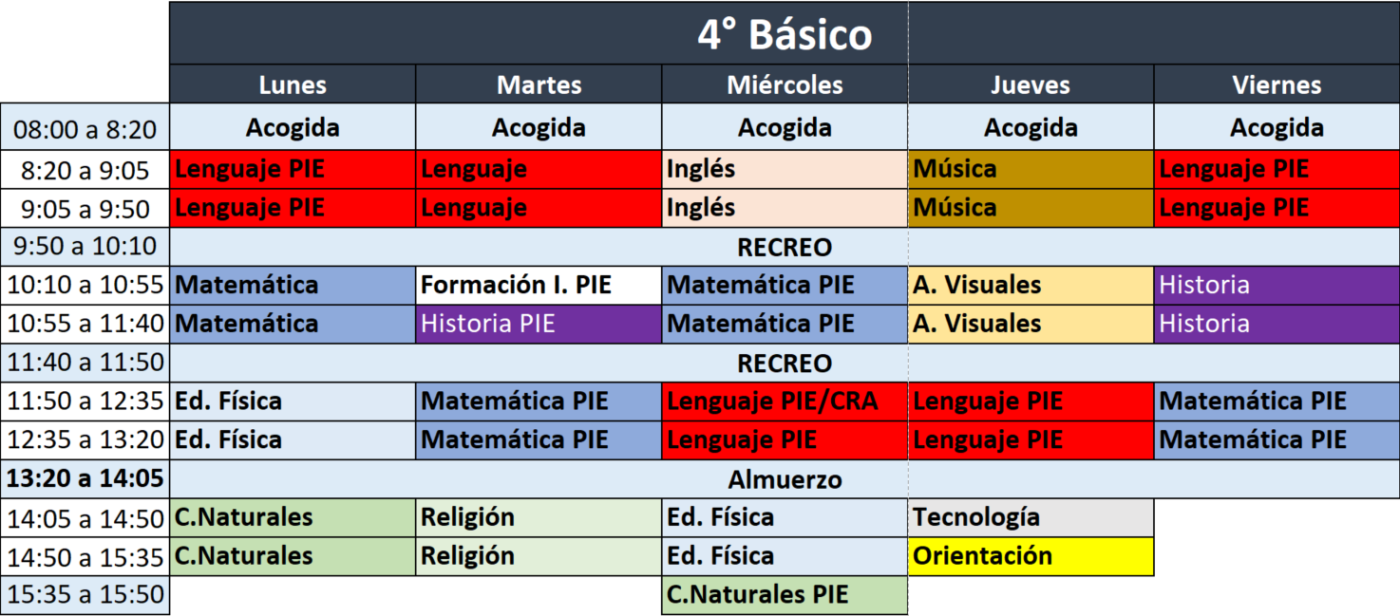Click the Lenguaje PIE/CRA cell
The image size is (1400, 616).
(x=784, y=401)
